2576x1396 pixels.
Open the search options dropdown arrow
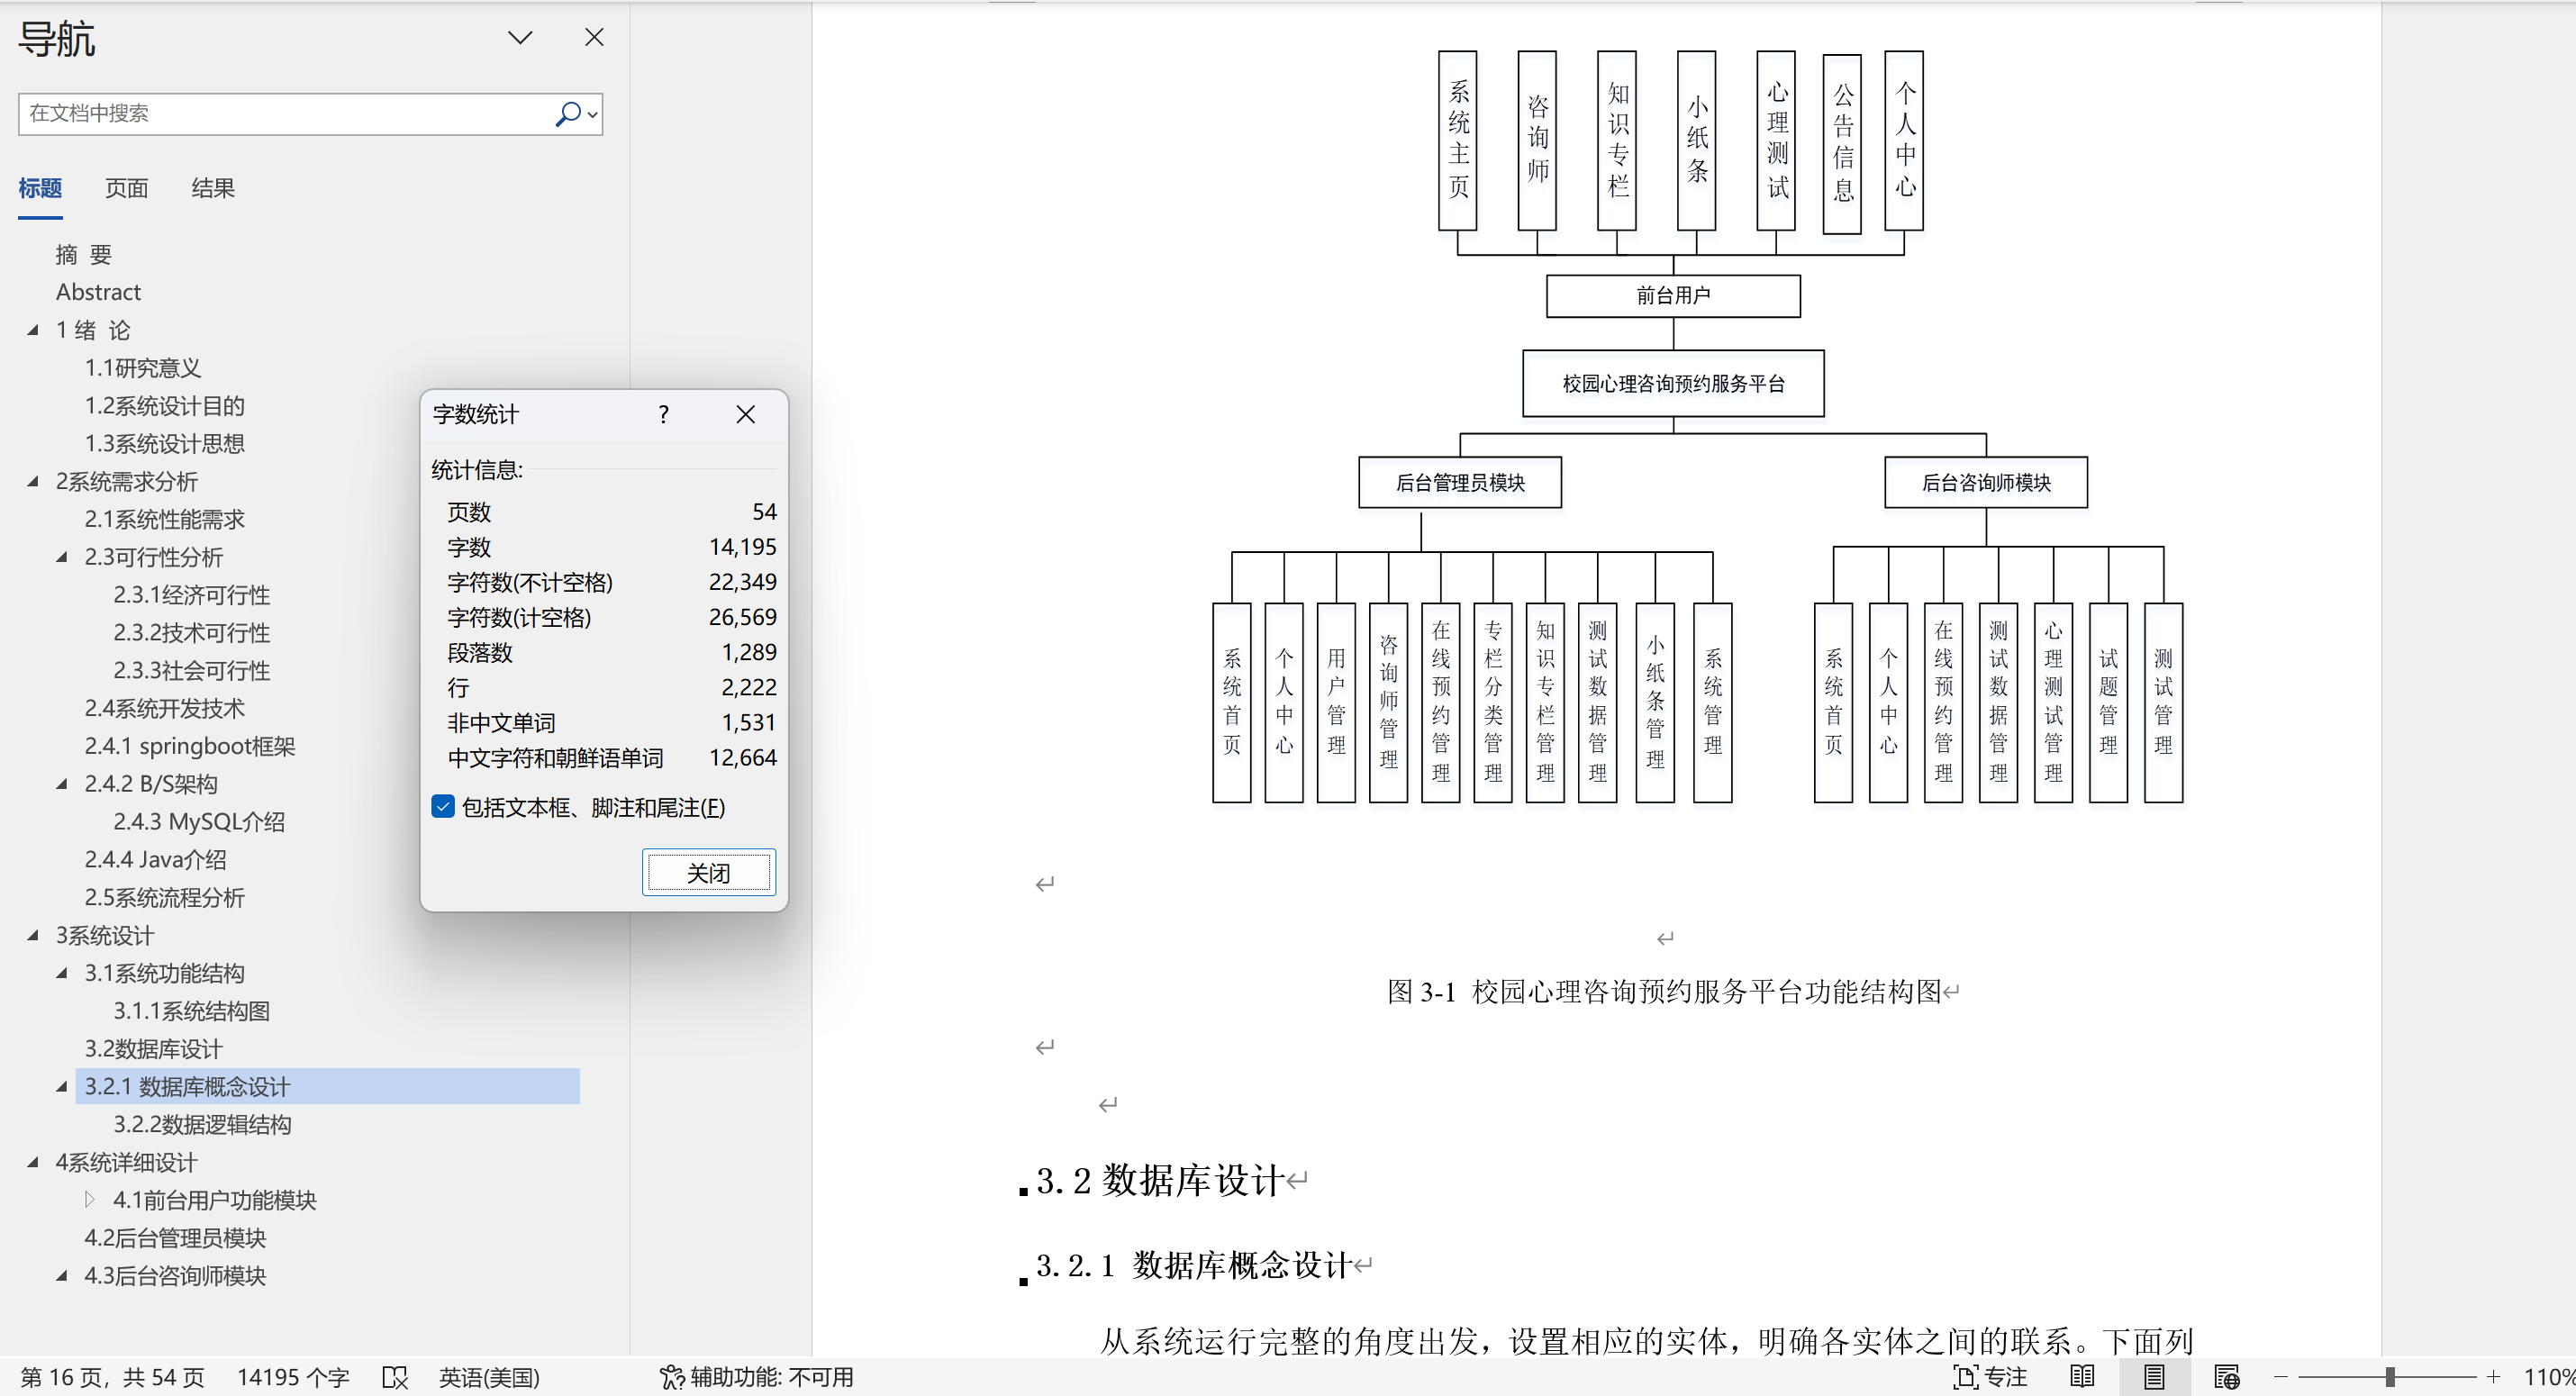[x=593, y=115]
